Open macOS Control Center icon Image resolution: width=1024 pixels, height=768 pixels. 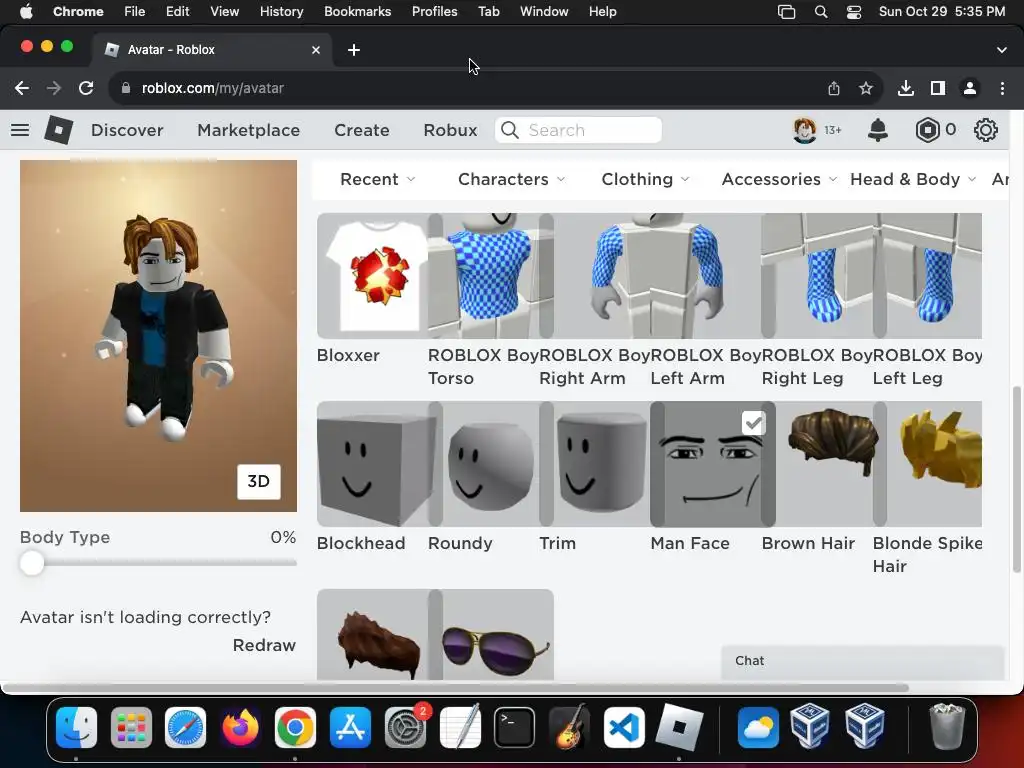click(854, 12)
